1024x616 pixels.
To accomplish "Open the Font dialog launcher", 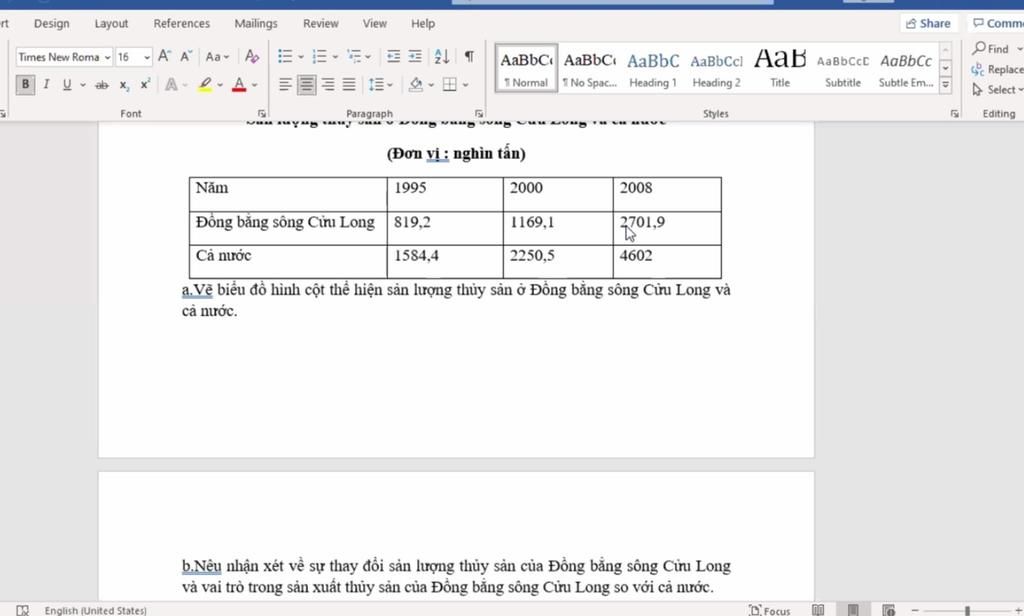I will (x=261, y=113).
